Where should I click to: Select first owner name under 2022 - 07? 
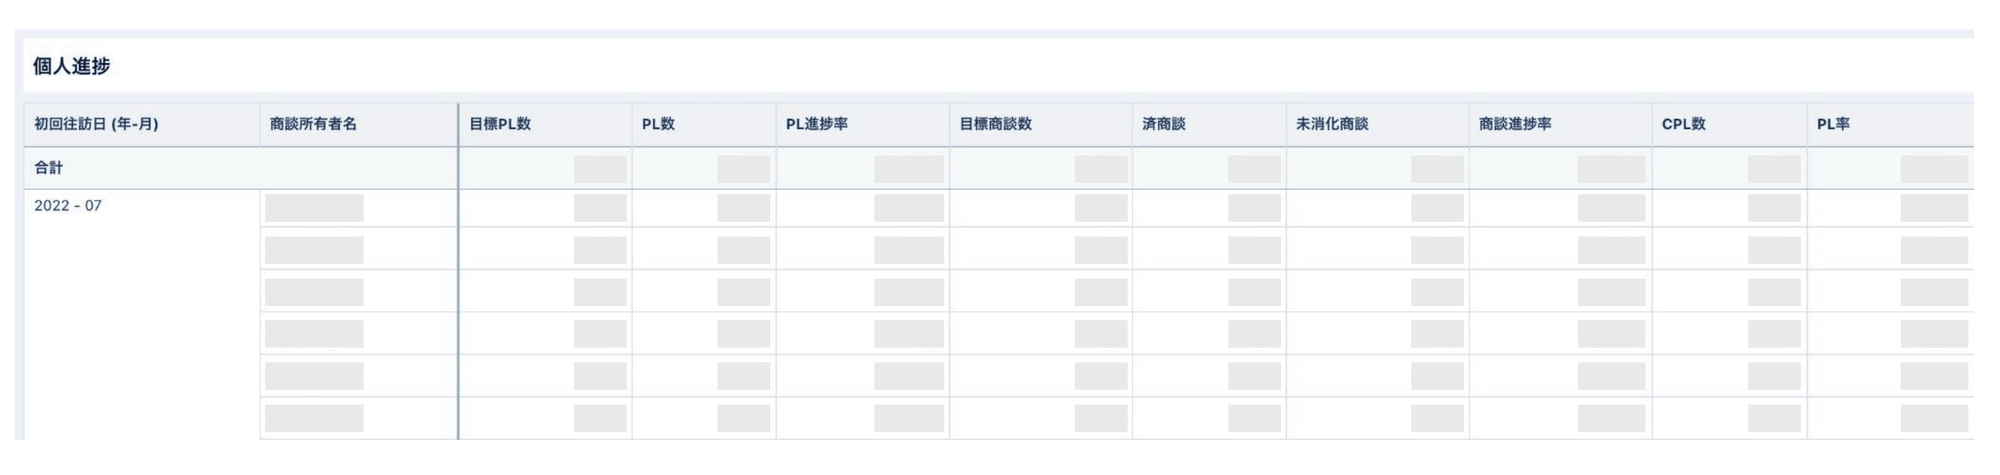pyautogui.click(x=314, y=208)
